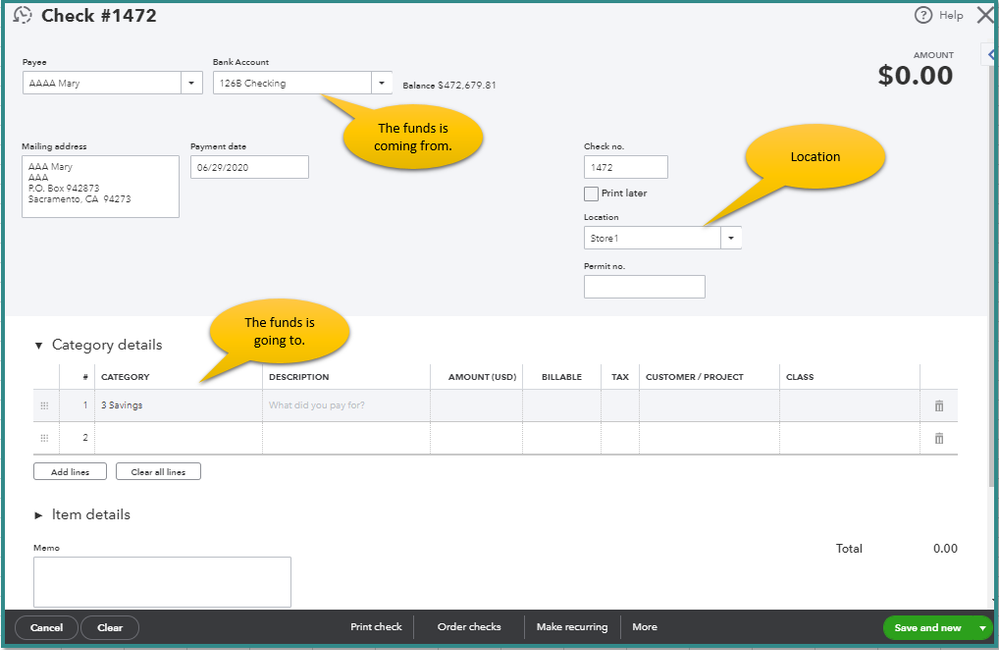Grab the row 1 drag handle
Image resolution: width=999 pixels, height=650 pixels.
pyautogui.click(x=45, y=406)
